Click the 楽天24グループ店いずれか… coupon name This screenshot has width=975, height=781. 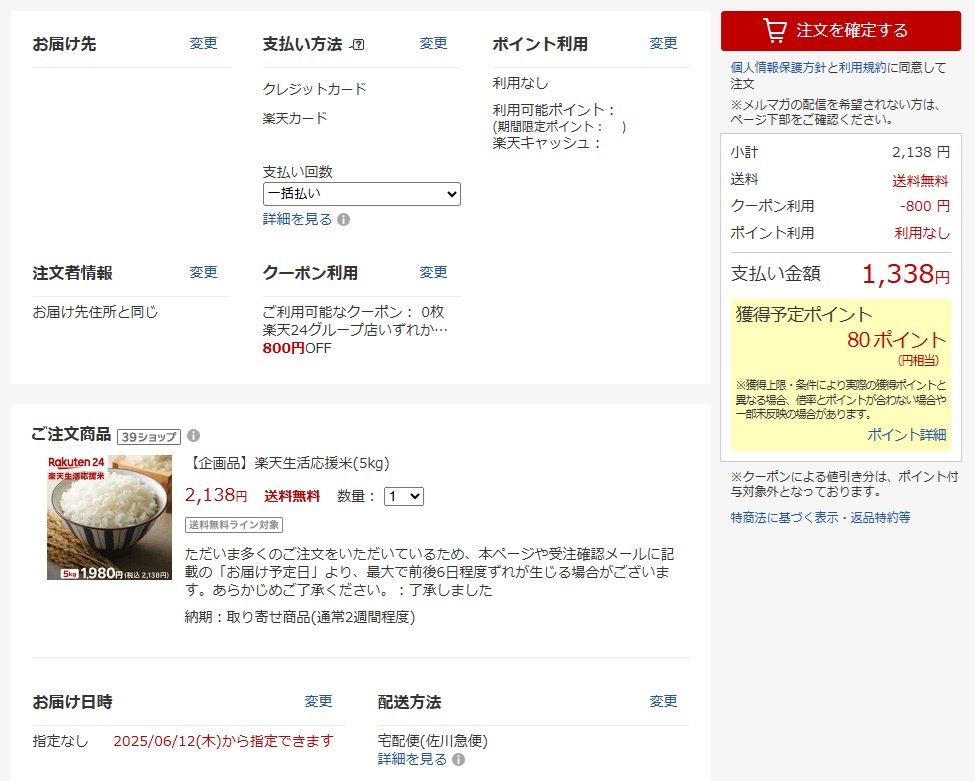pyautogui.click(x=355, y=330)
